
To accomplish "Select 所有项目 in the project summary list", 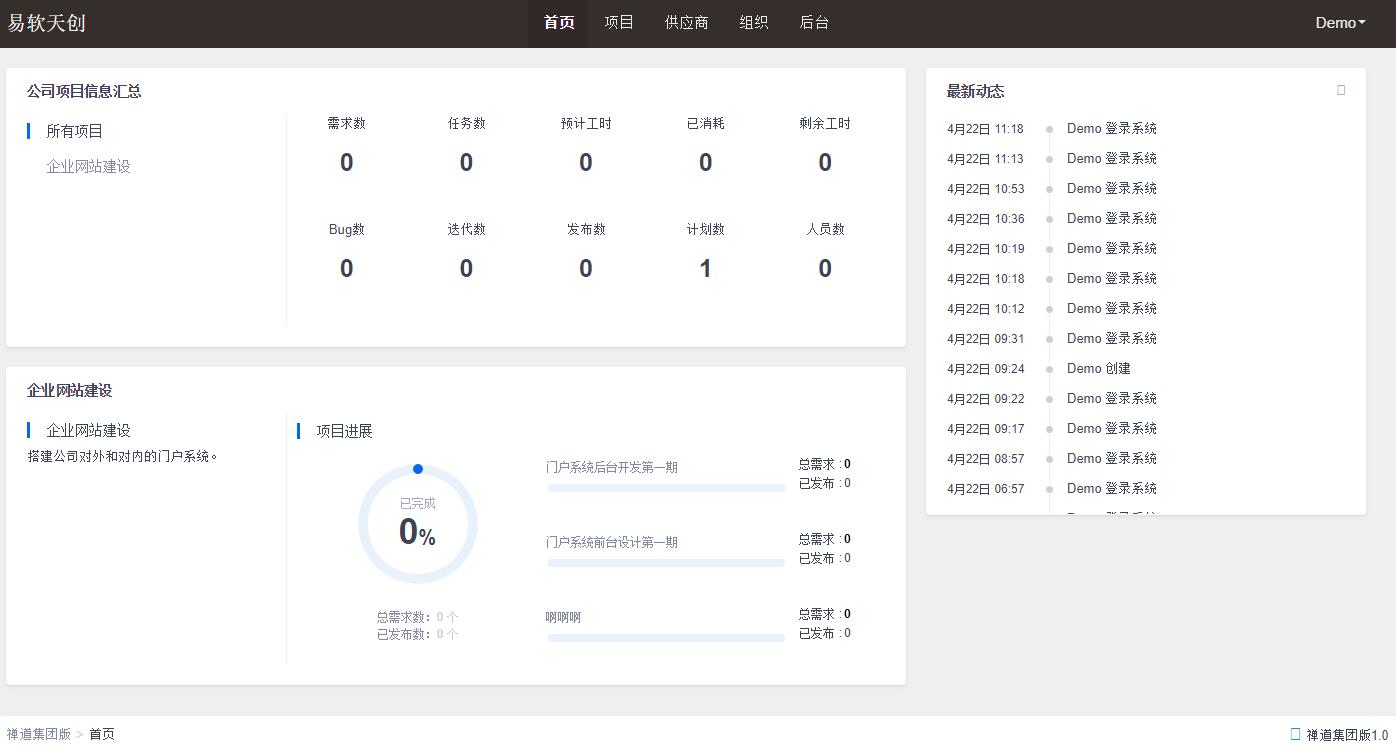I will coord(75,131).
